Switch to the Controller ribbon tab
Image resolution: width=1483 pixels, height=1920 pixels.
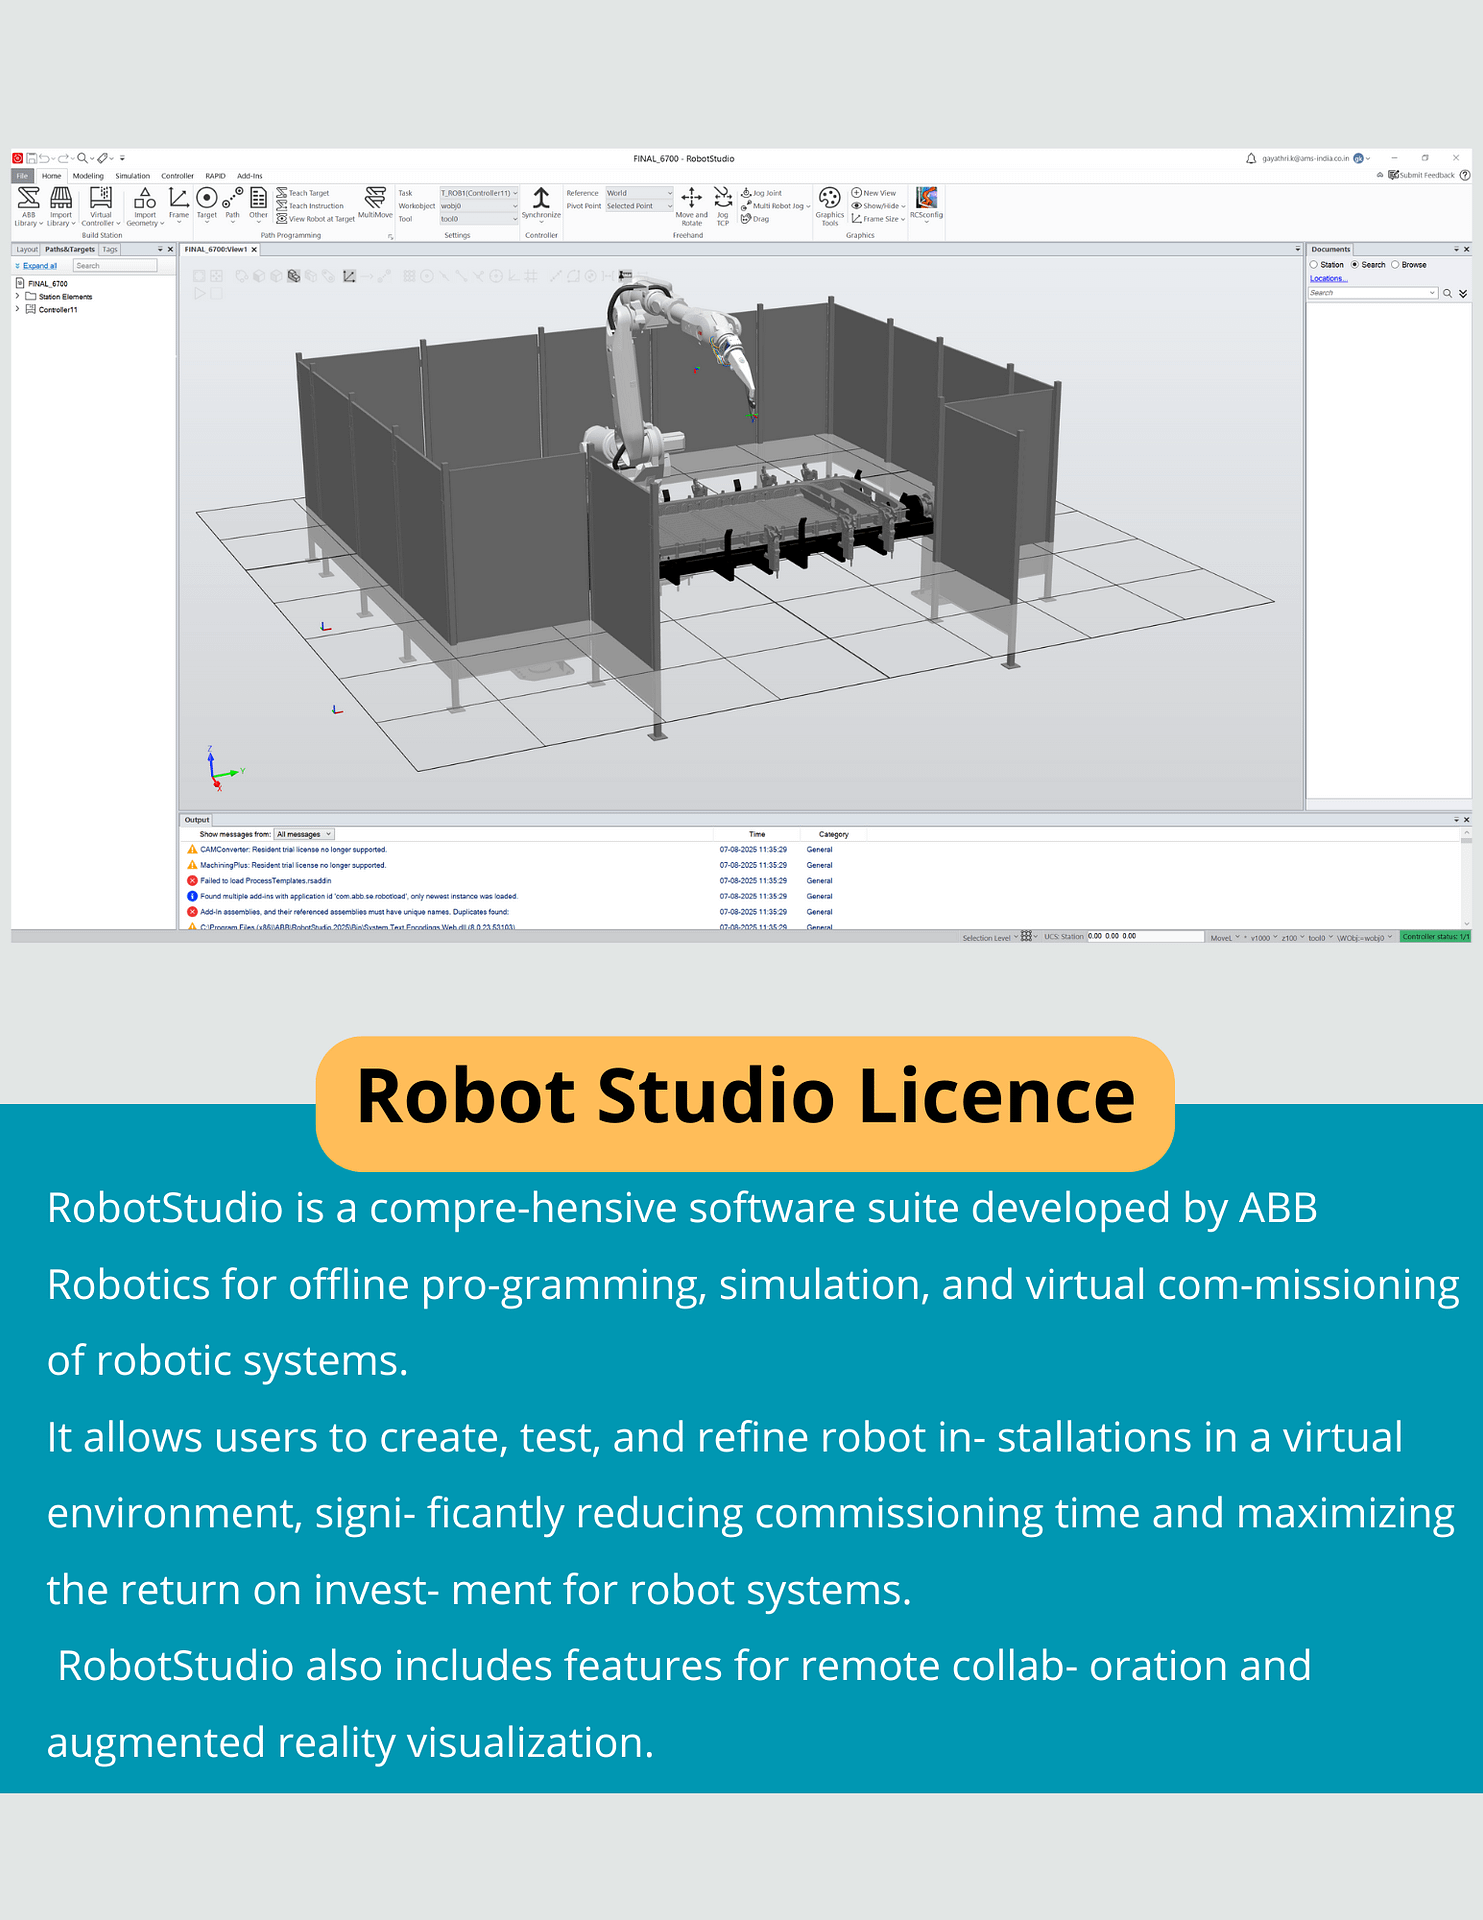tap(177, 176)
